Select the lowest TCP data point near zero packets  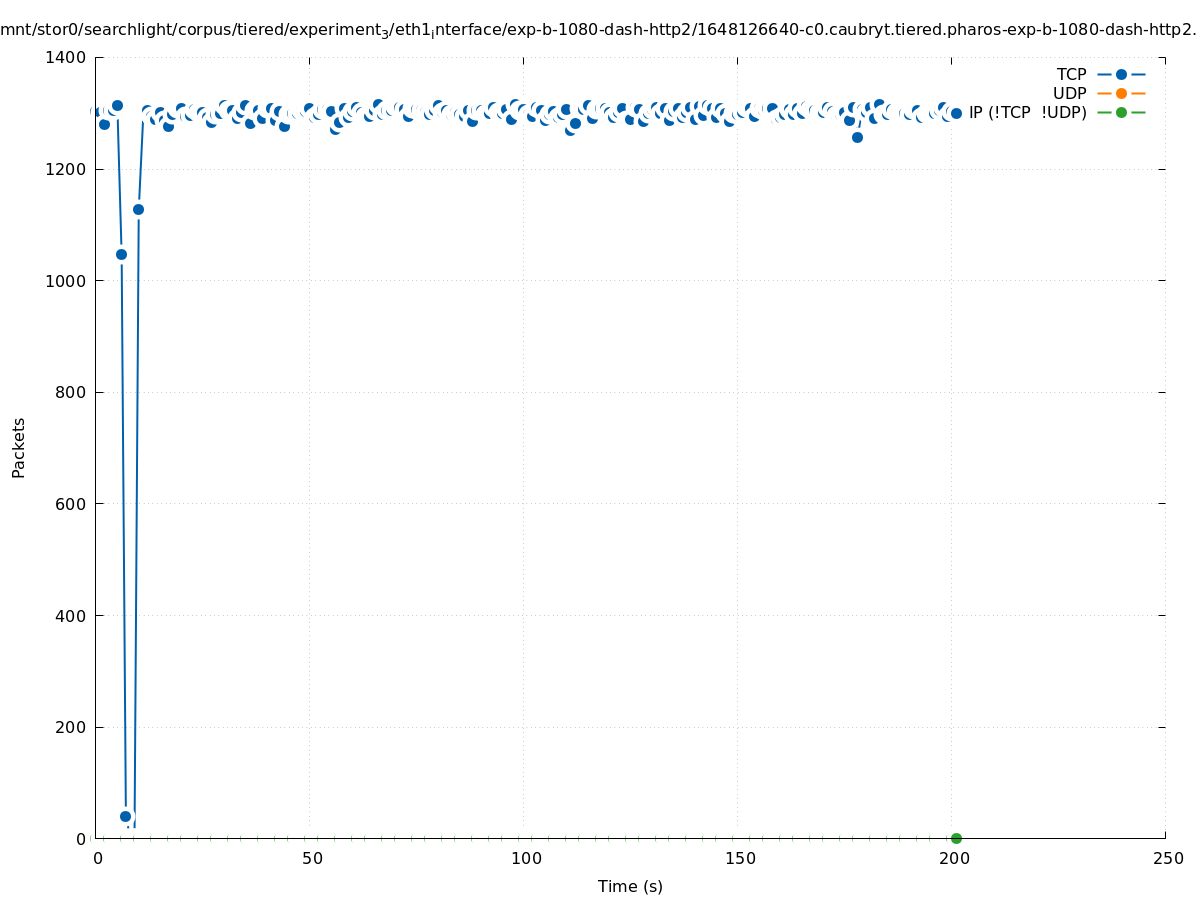[x=126, y=816]
